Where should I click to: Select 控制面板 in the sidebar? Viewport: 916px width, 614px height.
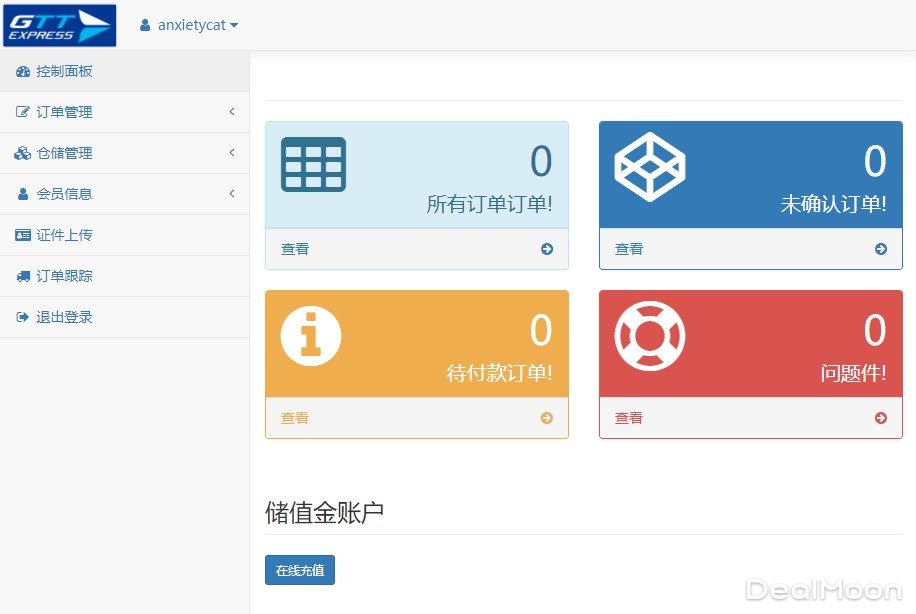point(64,71)
